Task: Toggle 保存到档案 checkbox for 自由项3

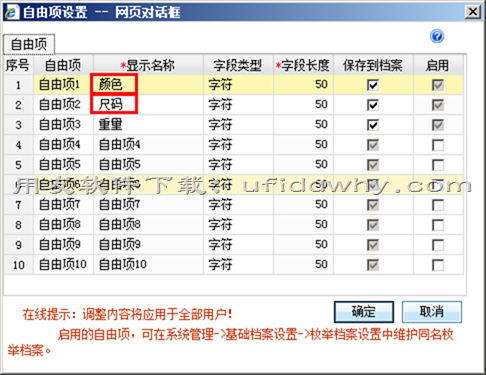Action: pos(373,125)
